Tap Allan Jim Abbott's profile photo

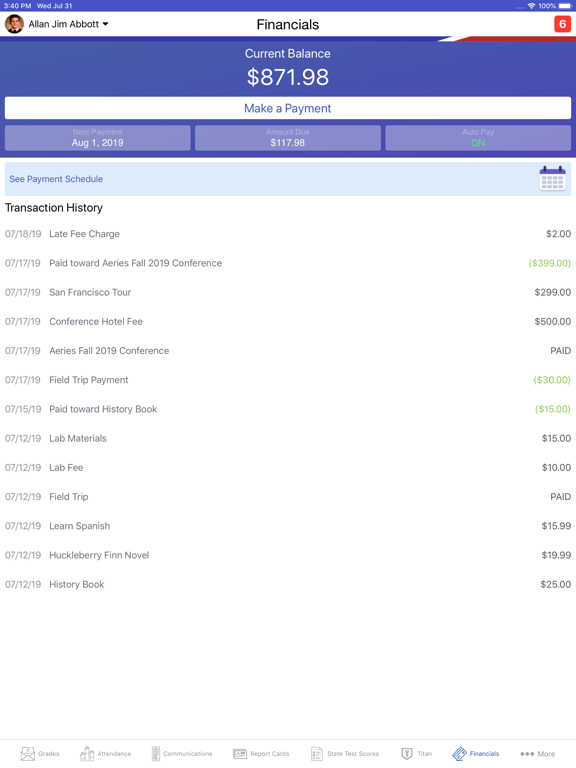[14, 24]
